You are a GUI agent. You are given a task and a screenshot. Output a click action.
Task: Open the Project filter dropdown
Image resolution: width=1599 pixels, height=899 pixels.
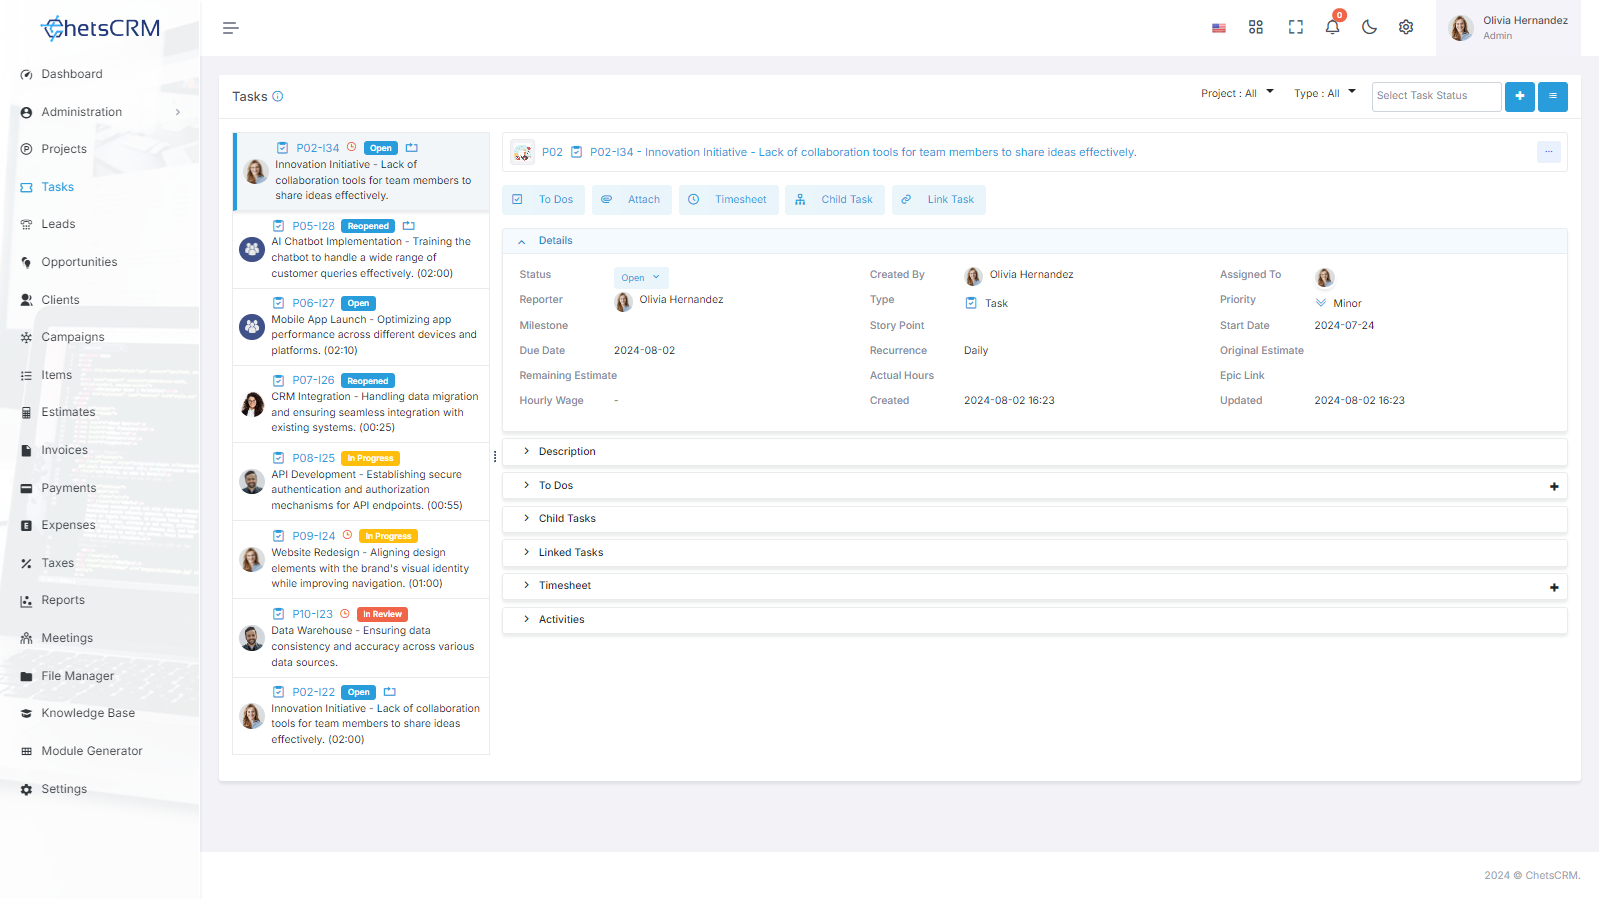point(1237,93)
